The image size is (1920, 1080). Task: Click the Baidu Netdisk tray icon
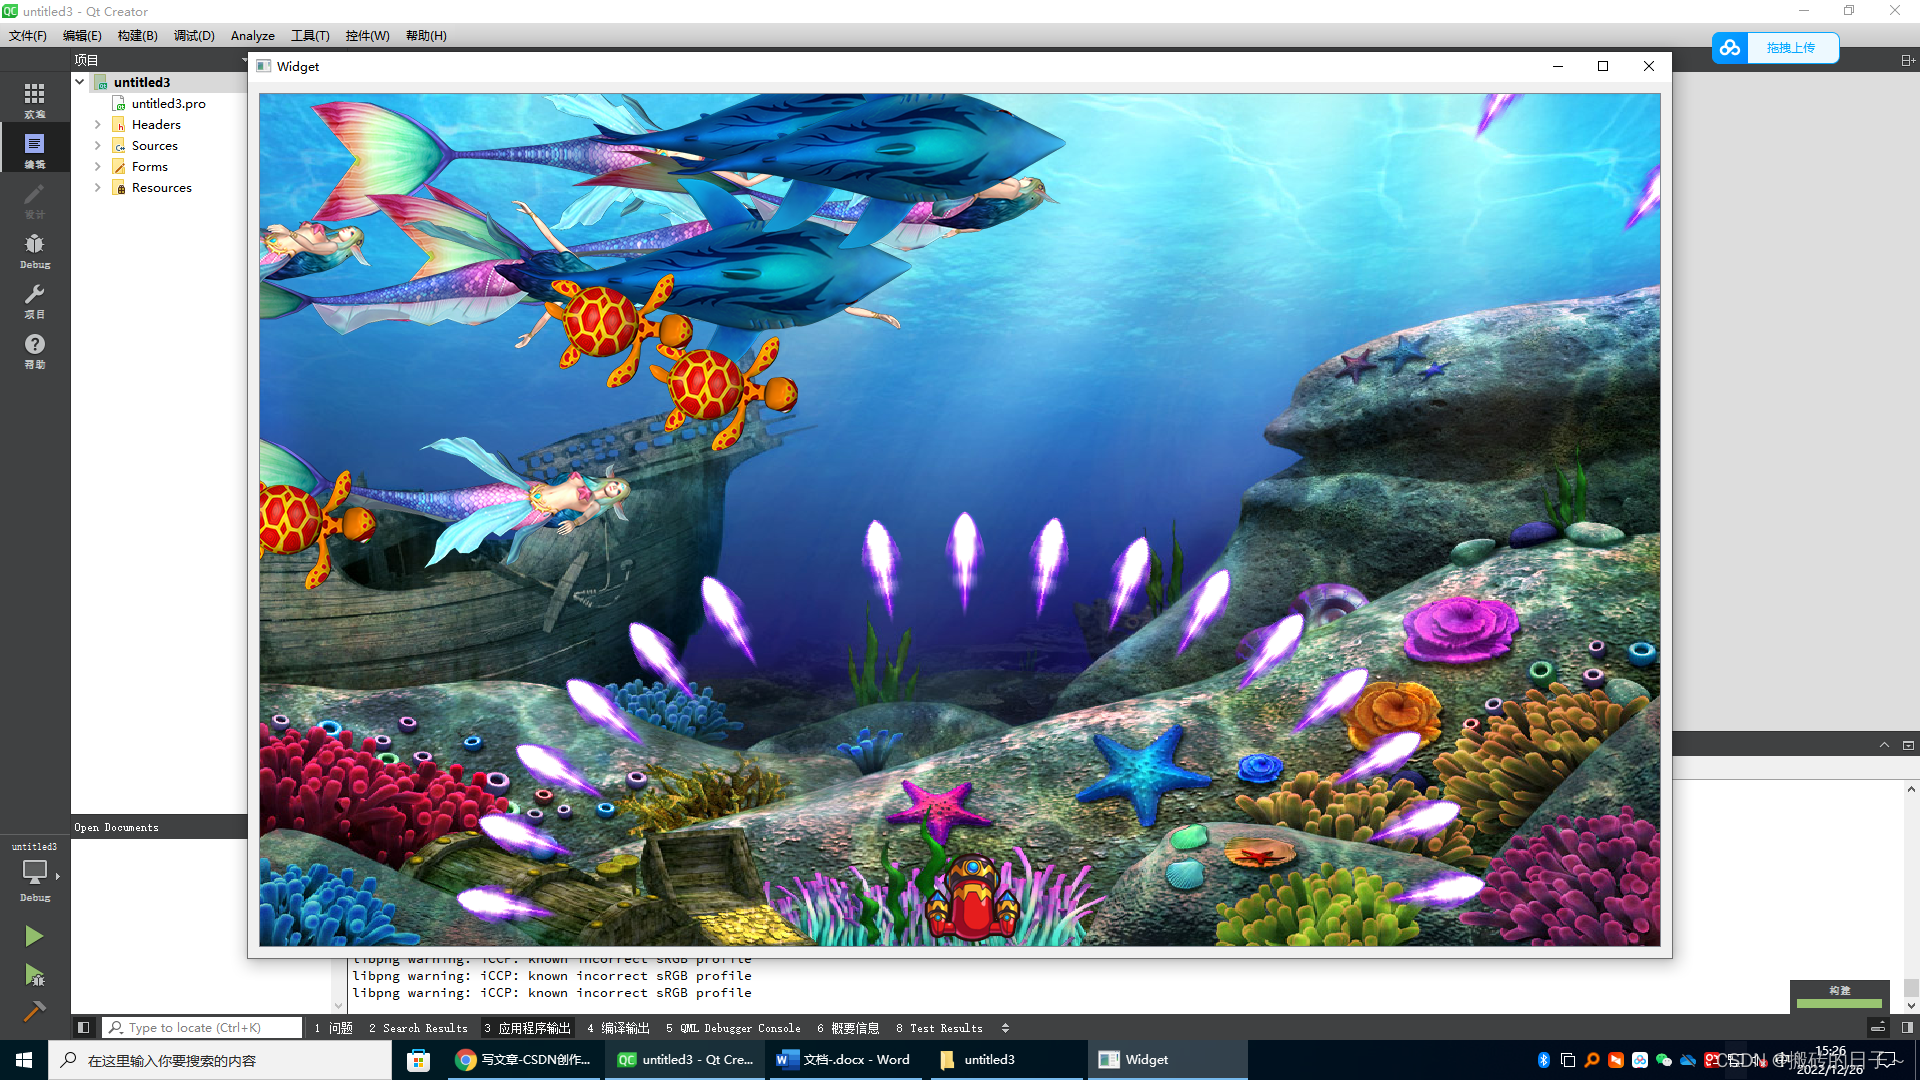click(x=1640, y=1060)
